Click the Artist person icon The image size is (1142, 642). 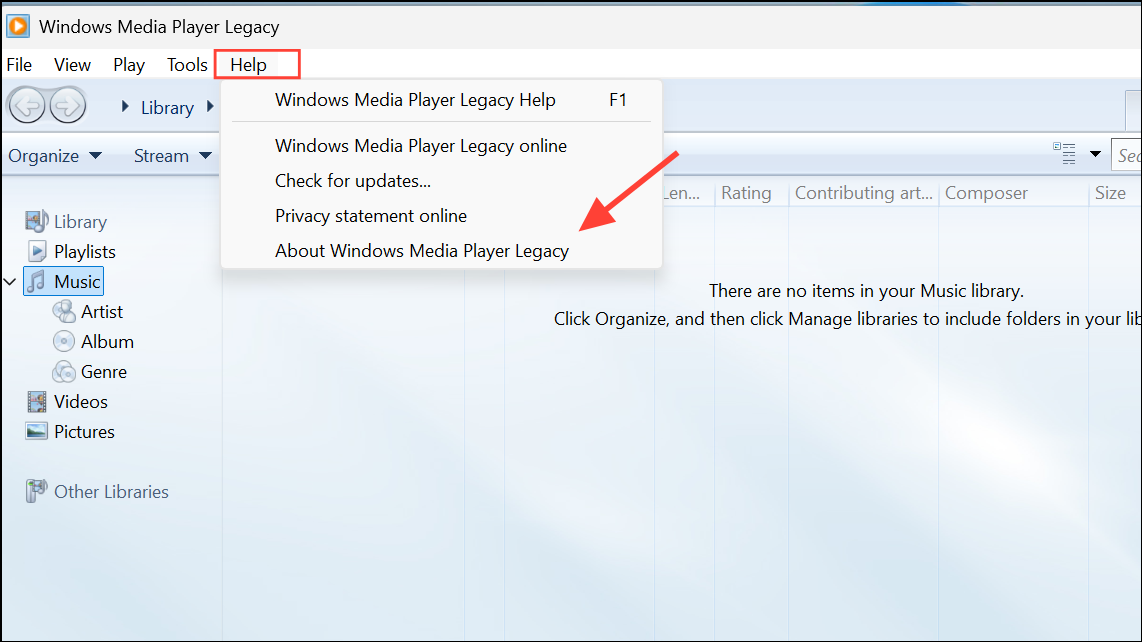pyautogui.click(x=64, y=311)
